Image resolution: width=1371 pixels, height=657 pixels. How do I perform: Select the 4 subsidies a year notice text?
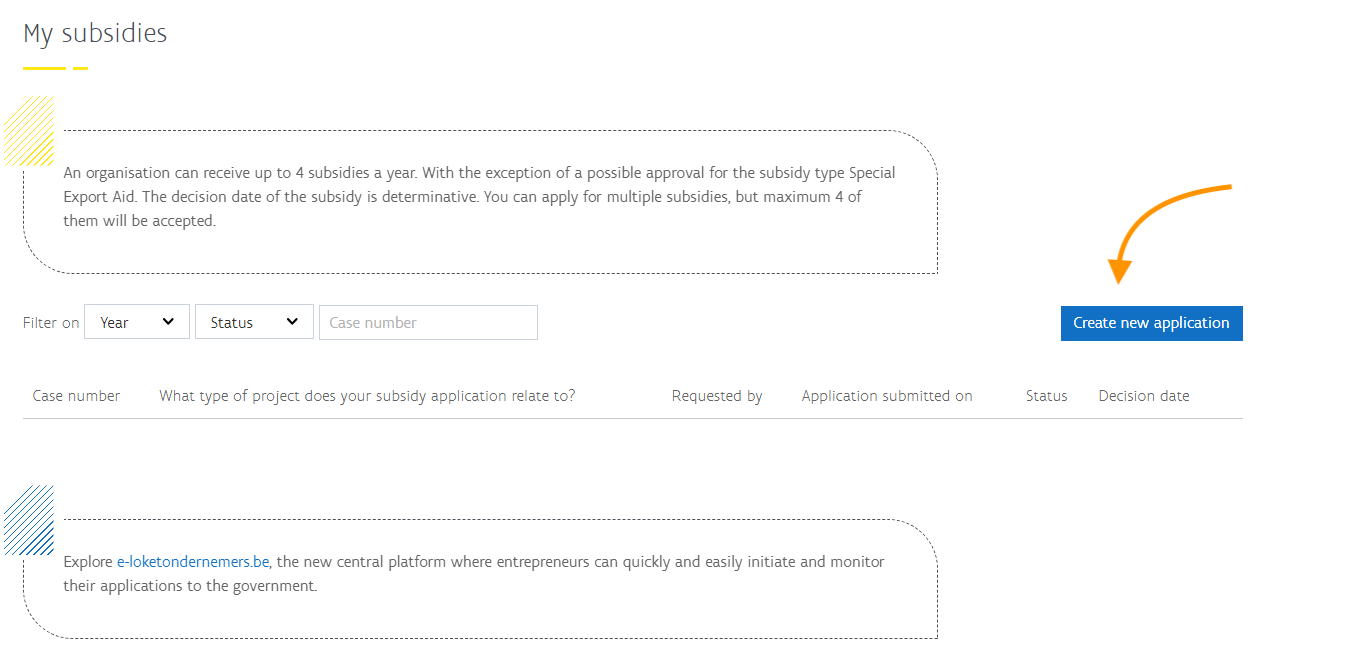tap(479, 197)
